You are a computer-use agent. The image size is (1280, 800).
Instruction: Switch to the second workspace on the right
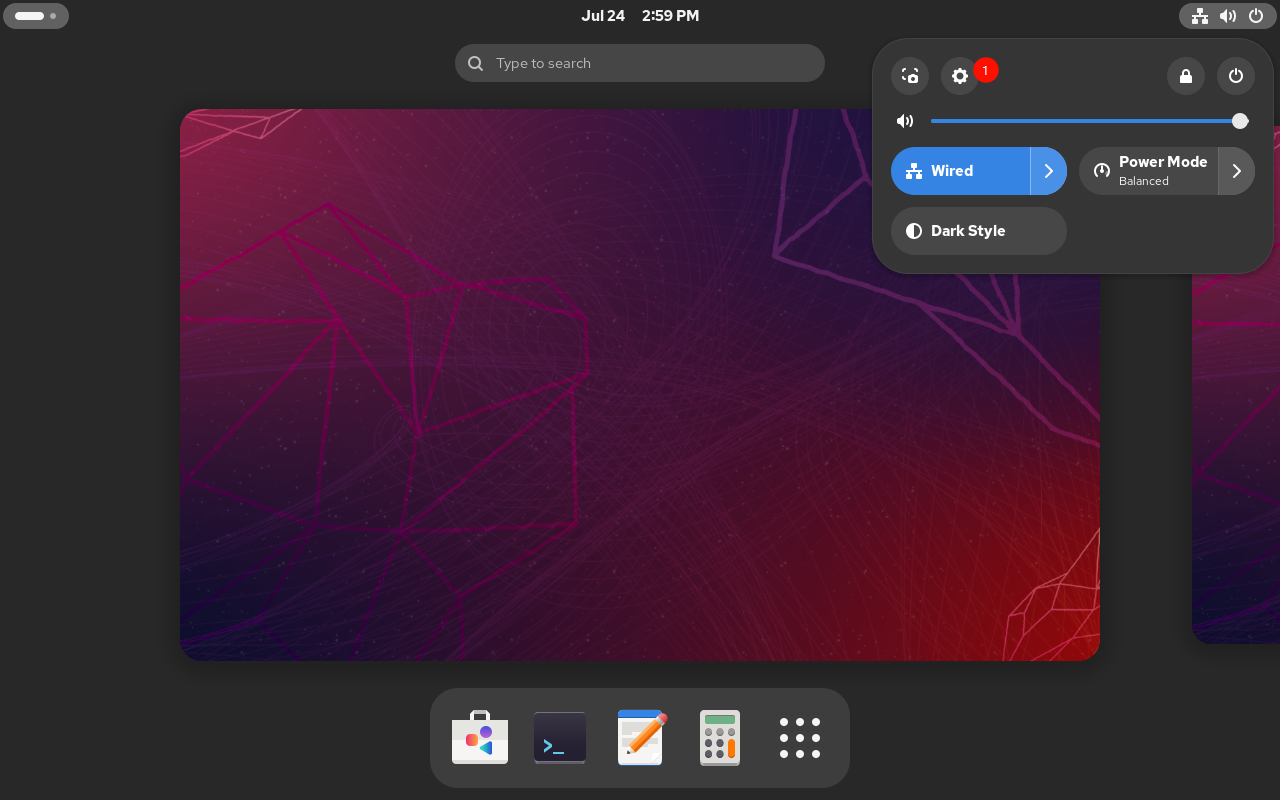point(1236,460)
